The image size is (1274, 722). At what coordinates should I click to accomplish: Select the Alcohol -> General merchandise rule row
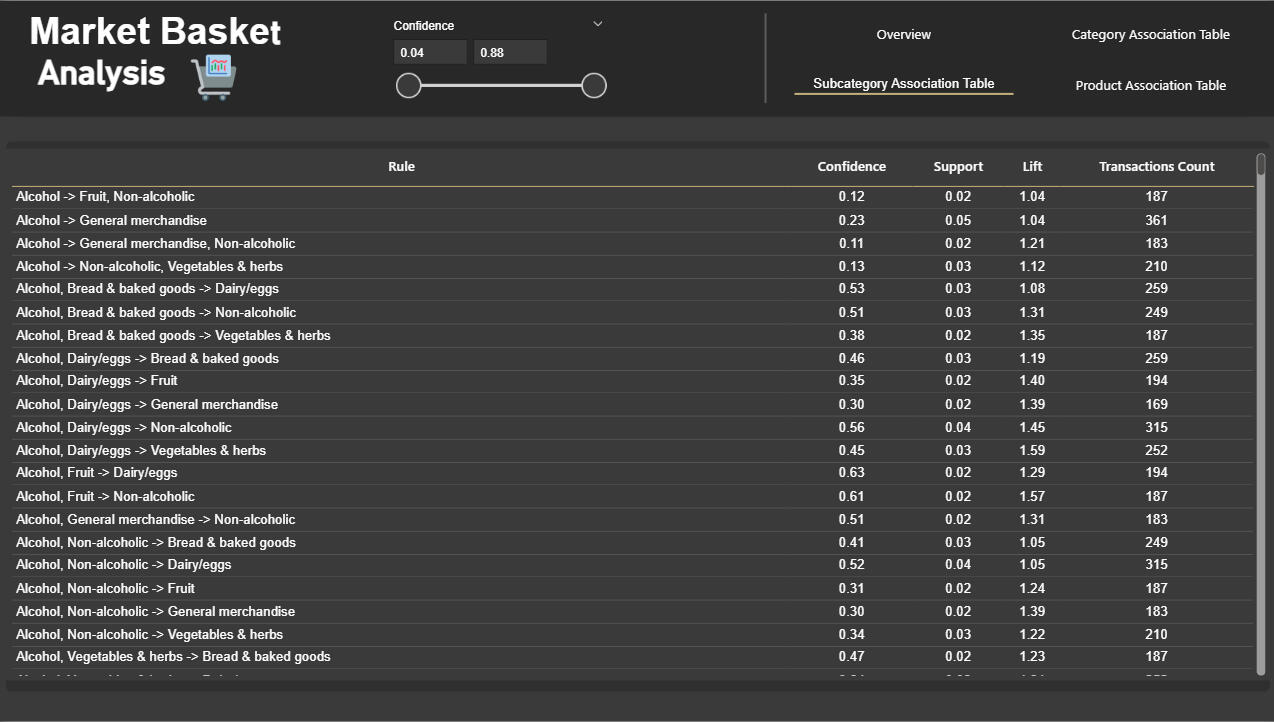click(x=111, y=220)
